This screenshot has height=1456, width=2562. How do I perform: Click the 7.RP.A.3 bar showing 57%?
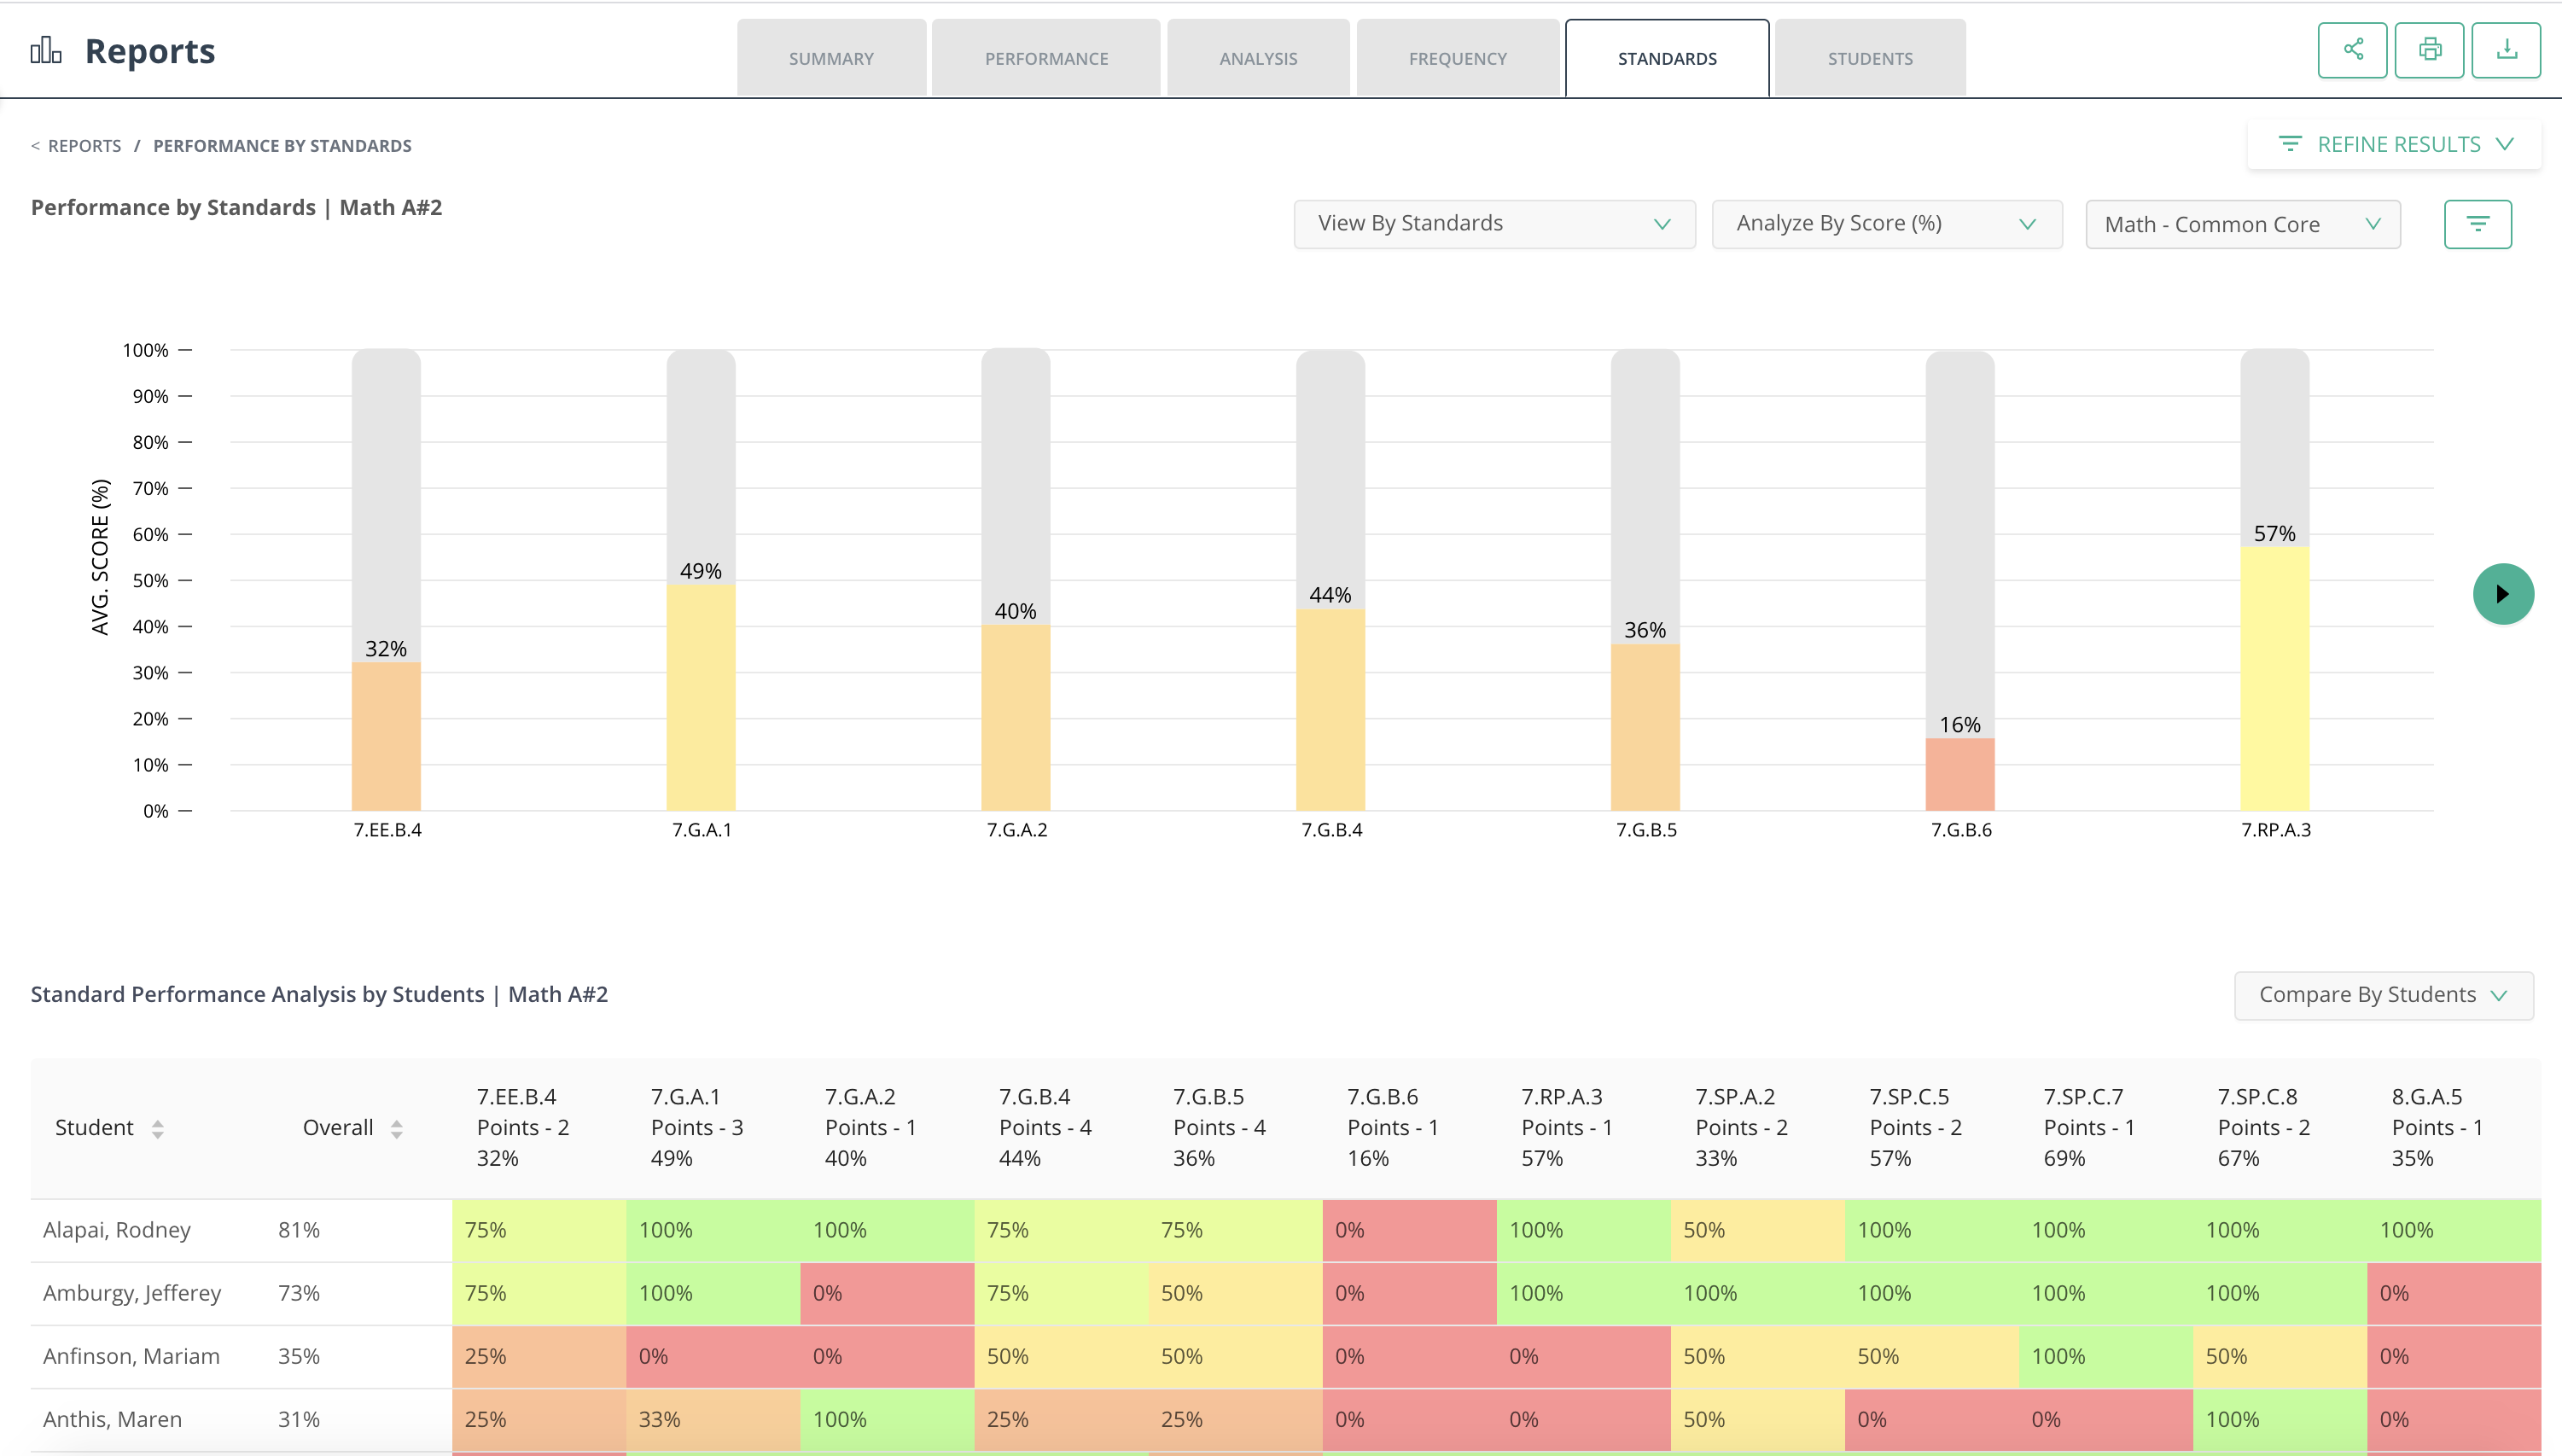tap(2274, 679)
